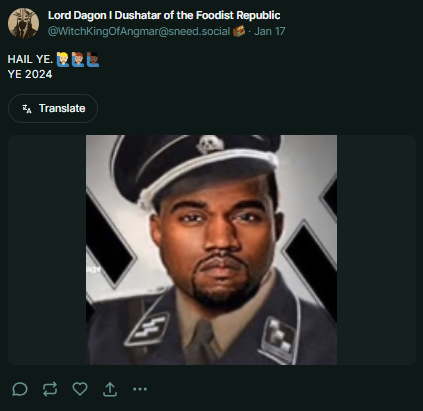
Task: Click the YE 2024 text line
Action: [30, 74]
